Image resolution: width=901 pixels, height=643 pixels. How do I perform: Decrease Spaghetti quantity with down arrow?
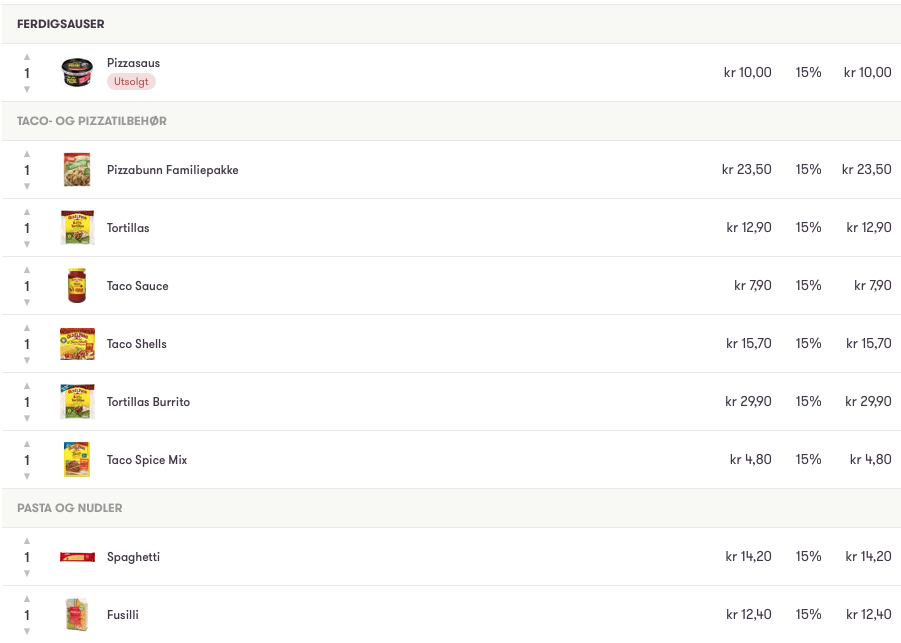click(27, 573)
